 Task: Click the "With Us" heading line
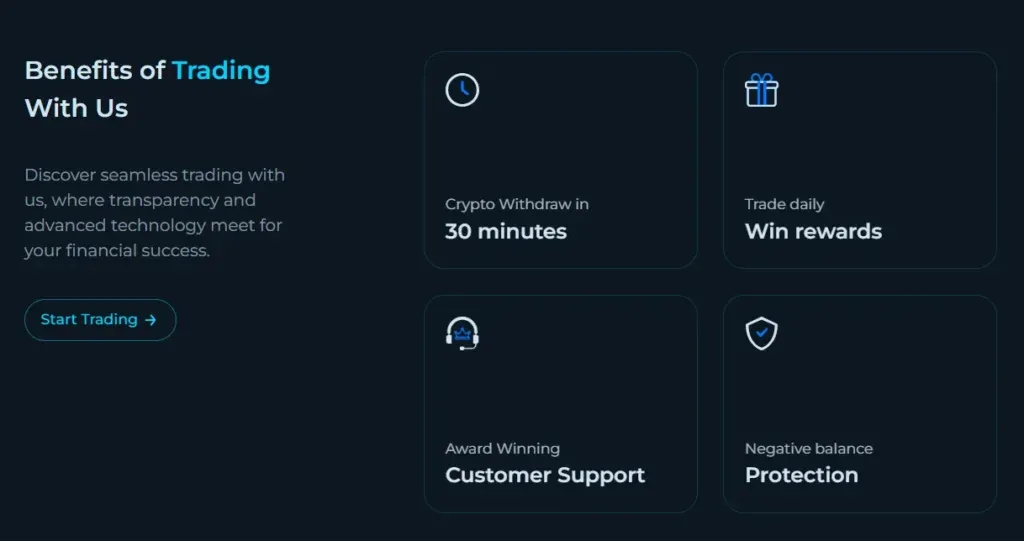(76, 108)
